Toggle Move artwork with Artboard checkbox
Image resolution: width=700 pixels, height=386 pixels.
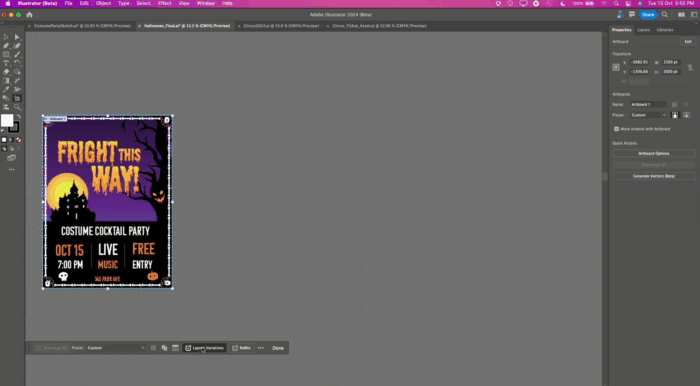click(x=617, y=129)
